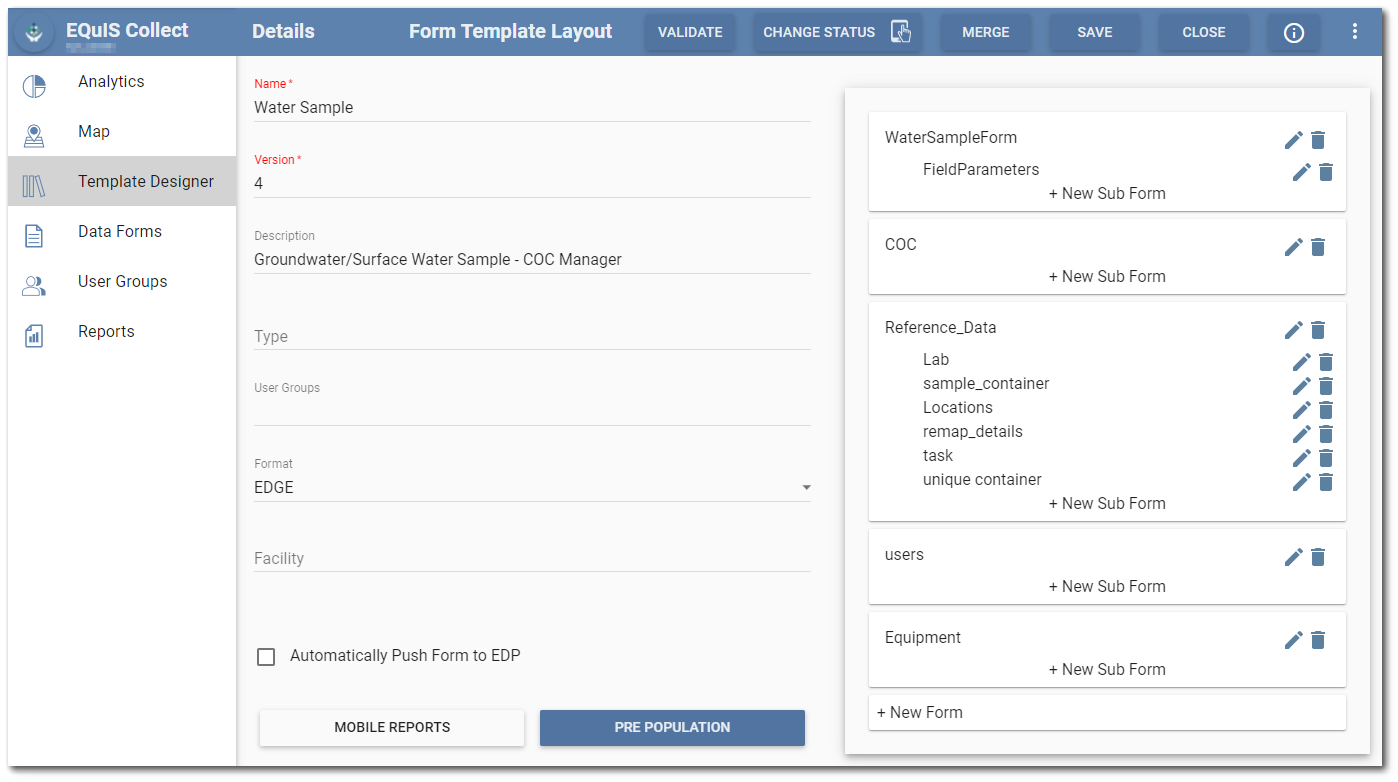Image resolution: width=1398 pixels, height=782 pixels.
Task: Open the Format dropdown showing EDGE
Action: click(532, 488)
